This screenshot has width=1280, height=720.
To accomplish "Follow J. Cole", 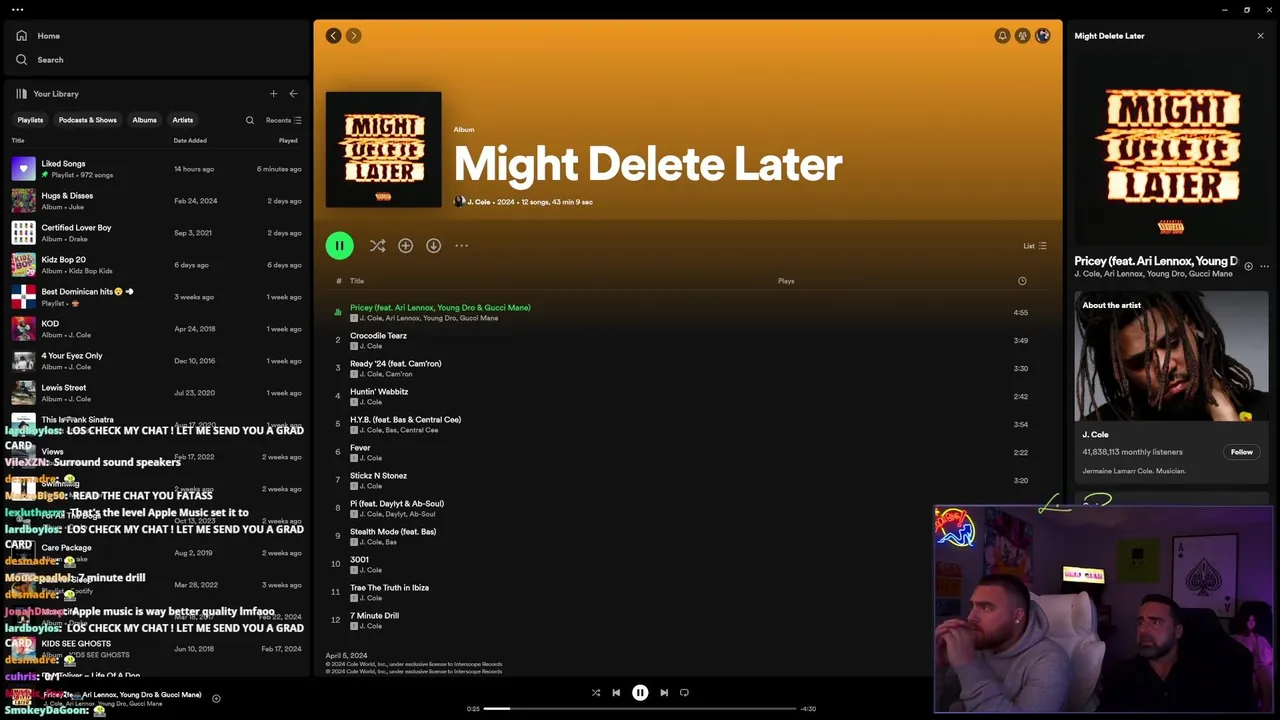I will point(1241,452).
